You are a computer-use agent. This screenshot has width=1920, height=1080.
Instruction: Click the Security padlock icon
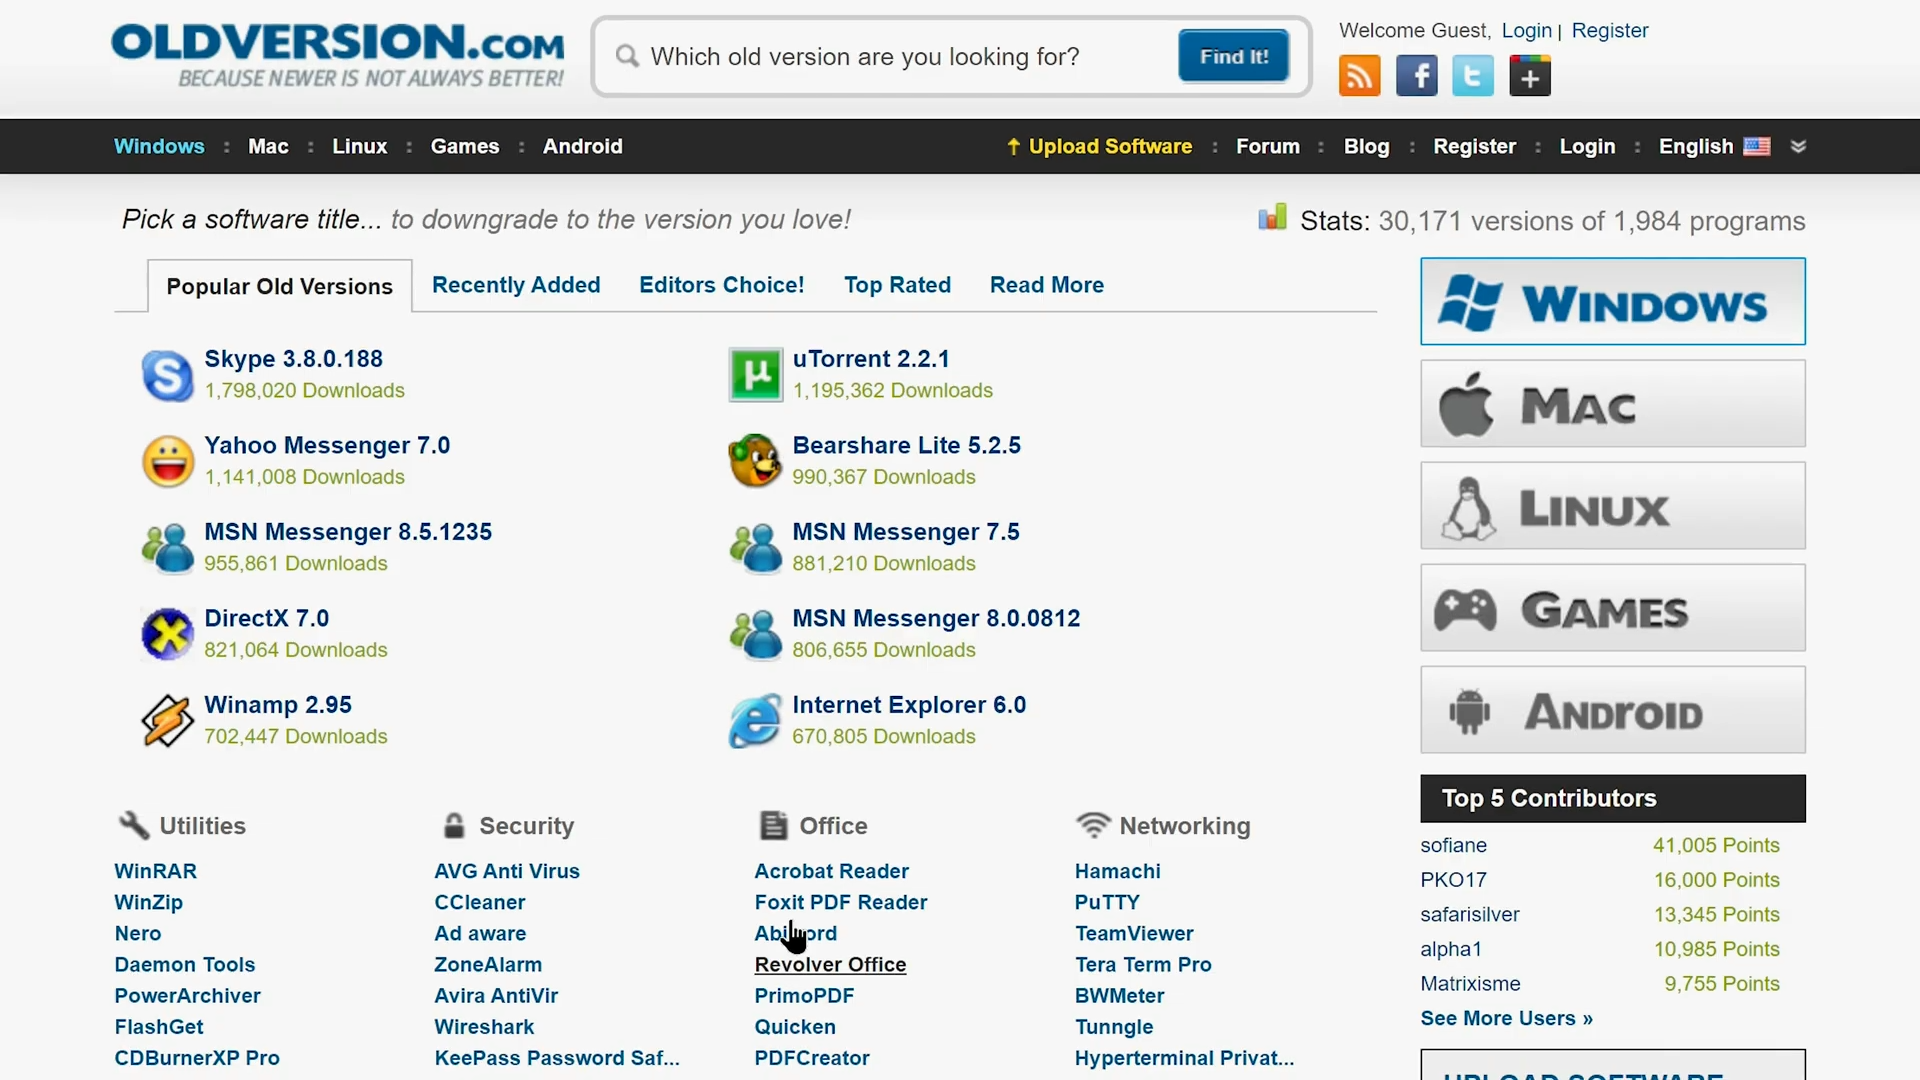pyautogui.click(x=454, y=825)
